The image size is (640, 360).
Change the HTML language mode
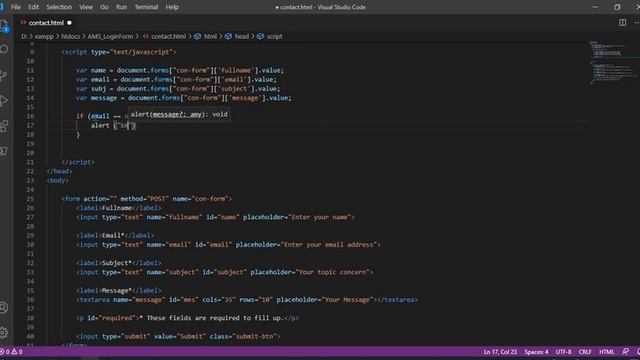click(x=606, y=351)
